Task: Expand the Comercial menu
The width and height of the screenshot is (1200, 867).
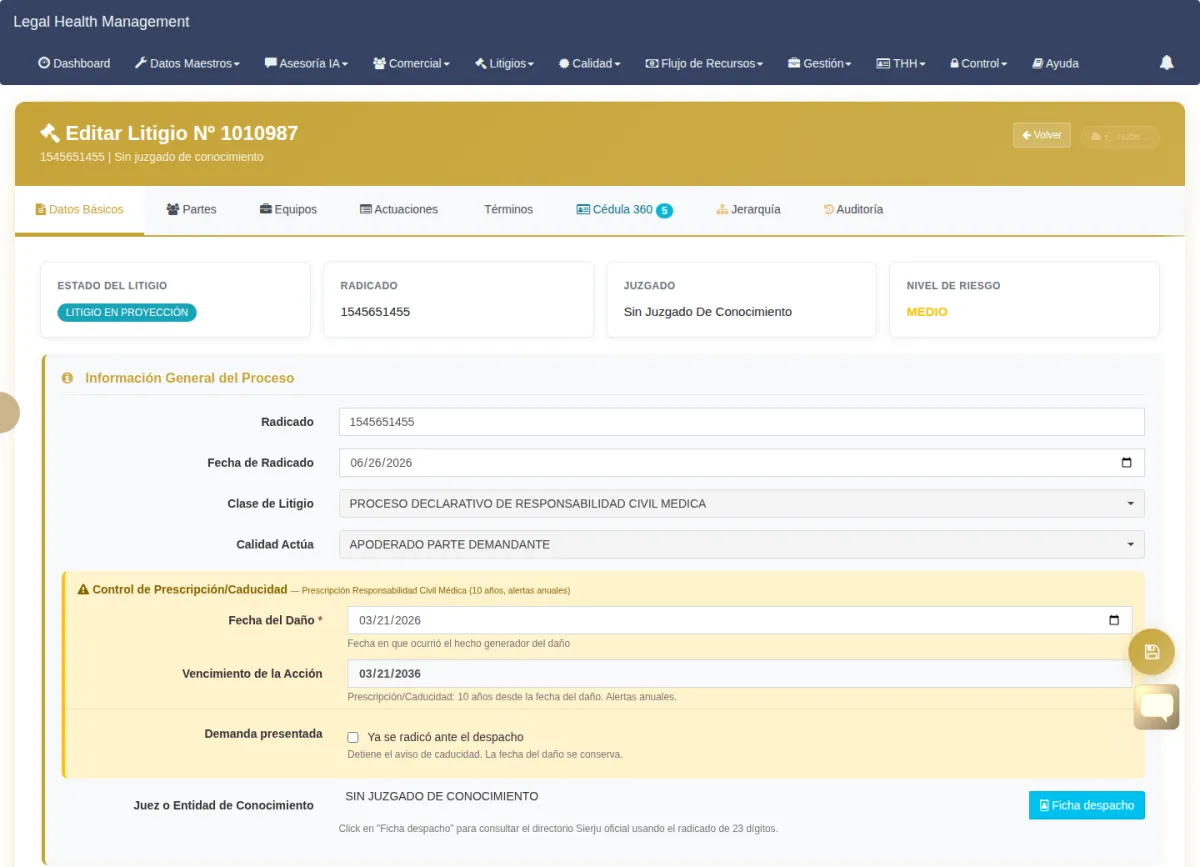Action: point(411,63)
